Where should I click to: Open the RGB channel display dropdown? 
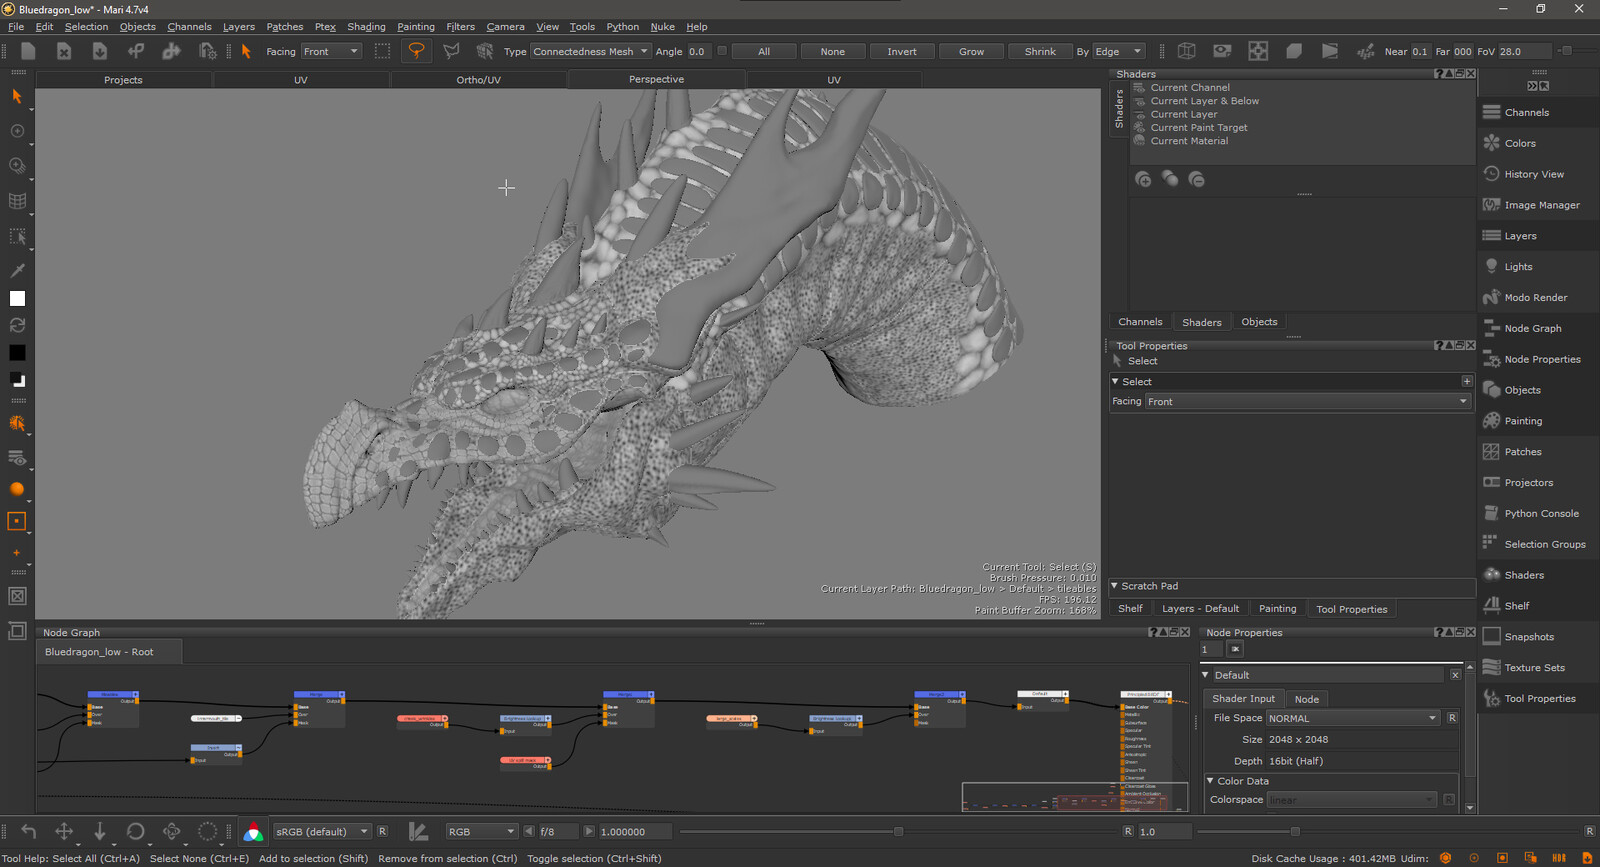pos(481,832)
